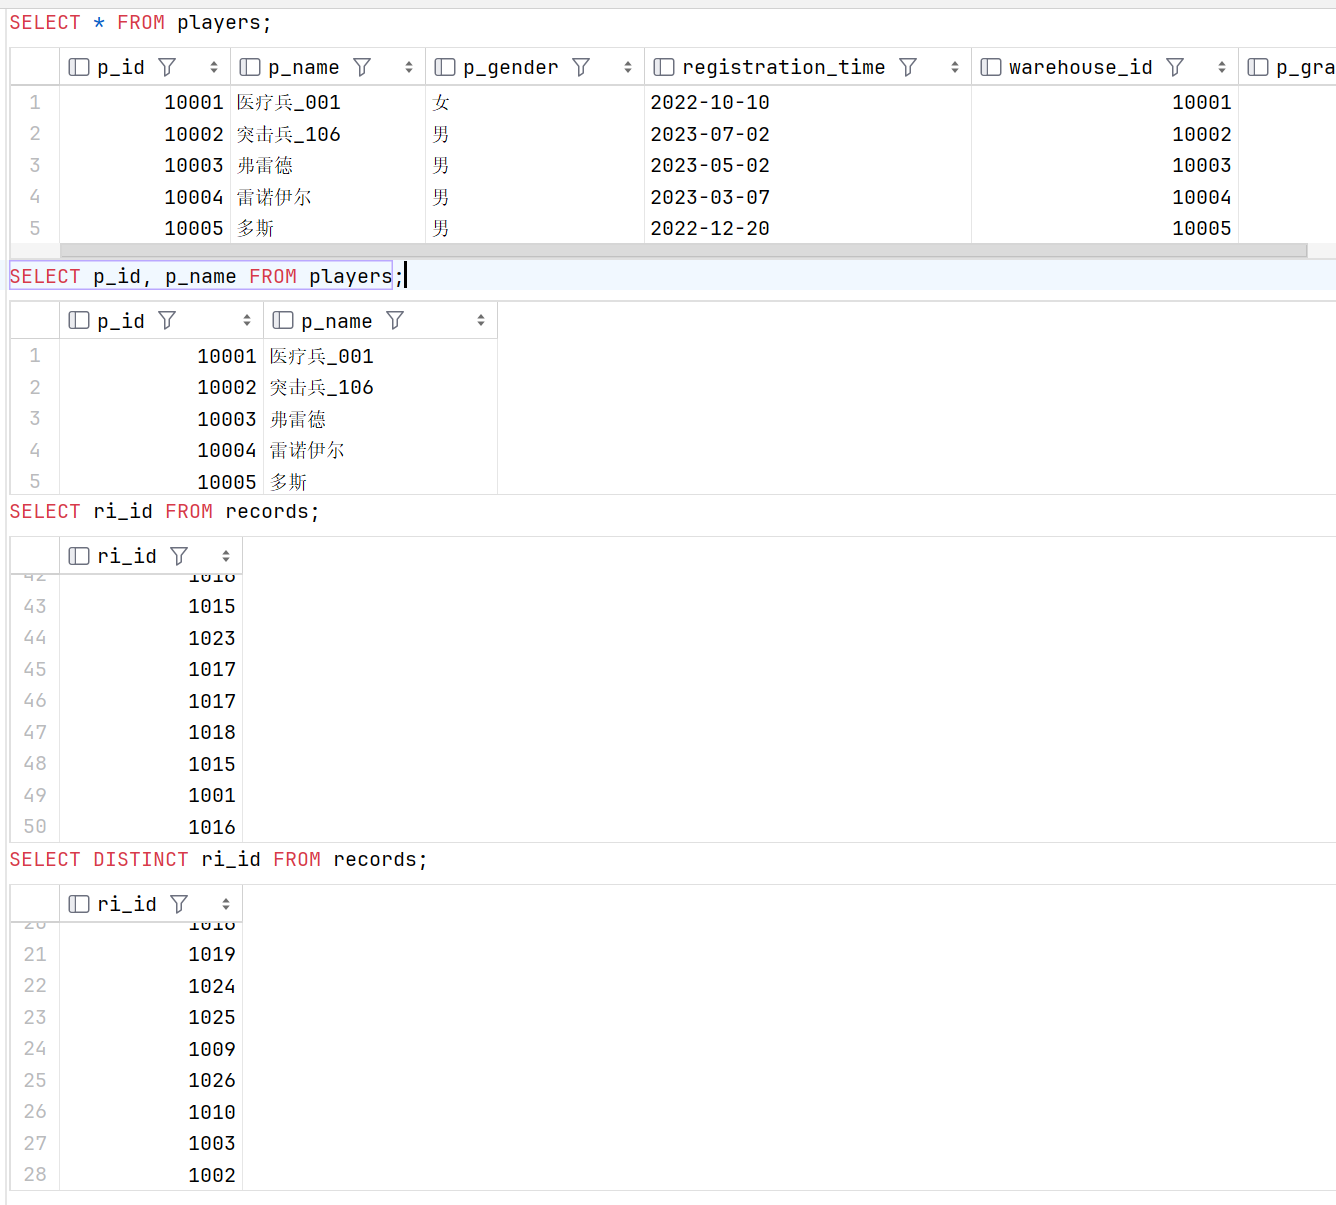Click the registration_time column icon
1336x1205 pixels.
pos(664,67)
